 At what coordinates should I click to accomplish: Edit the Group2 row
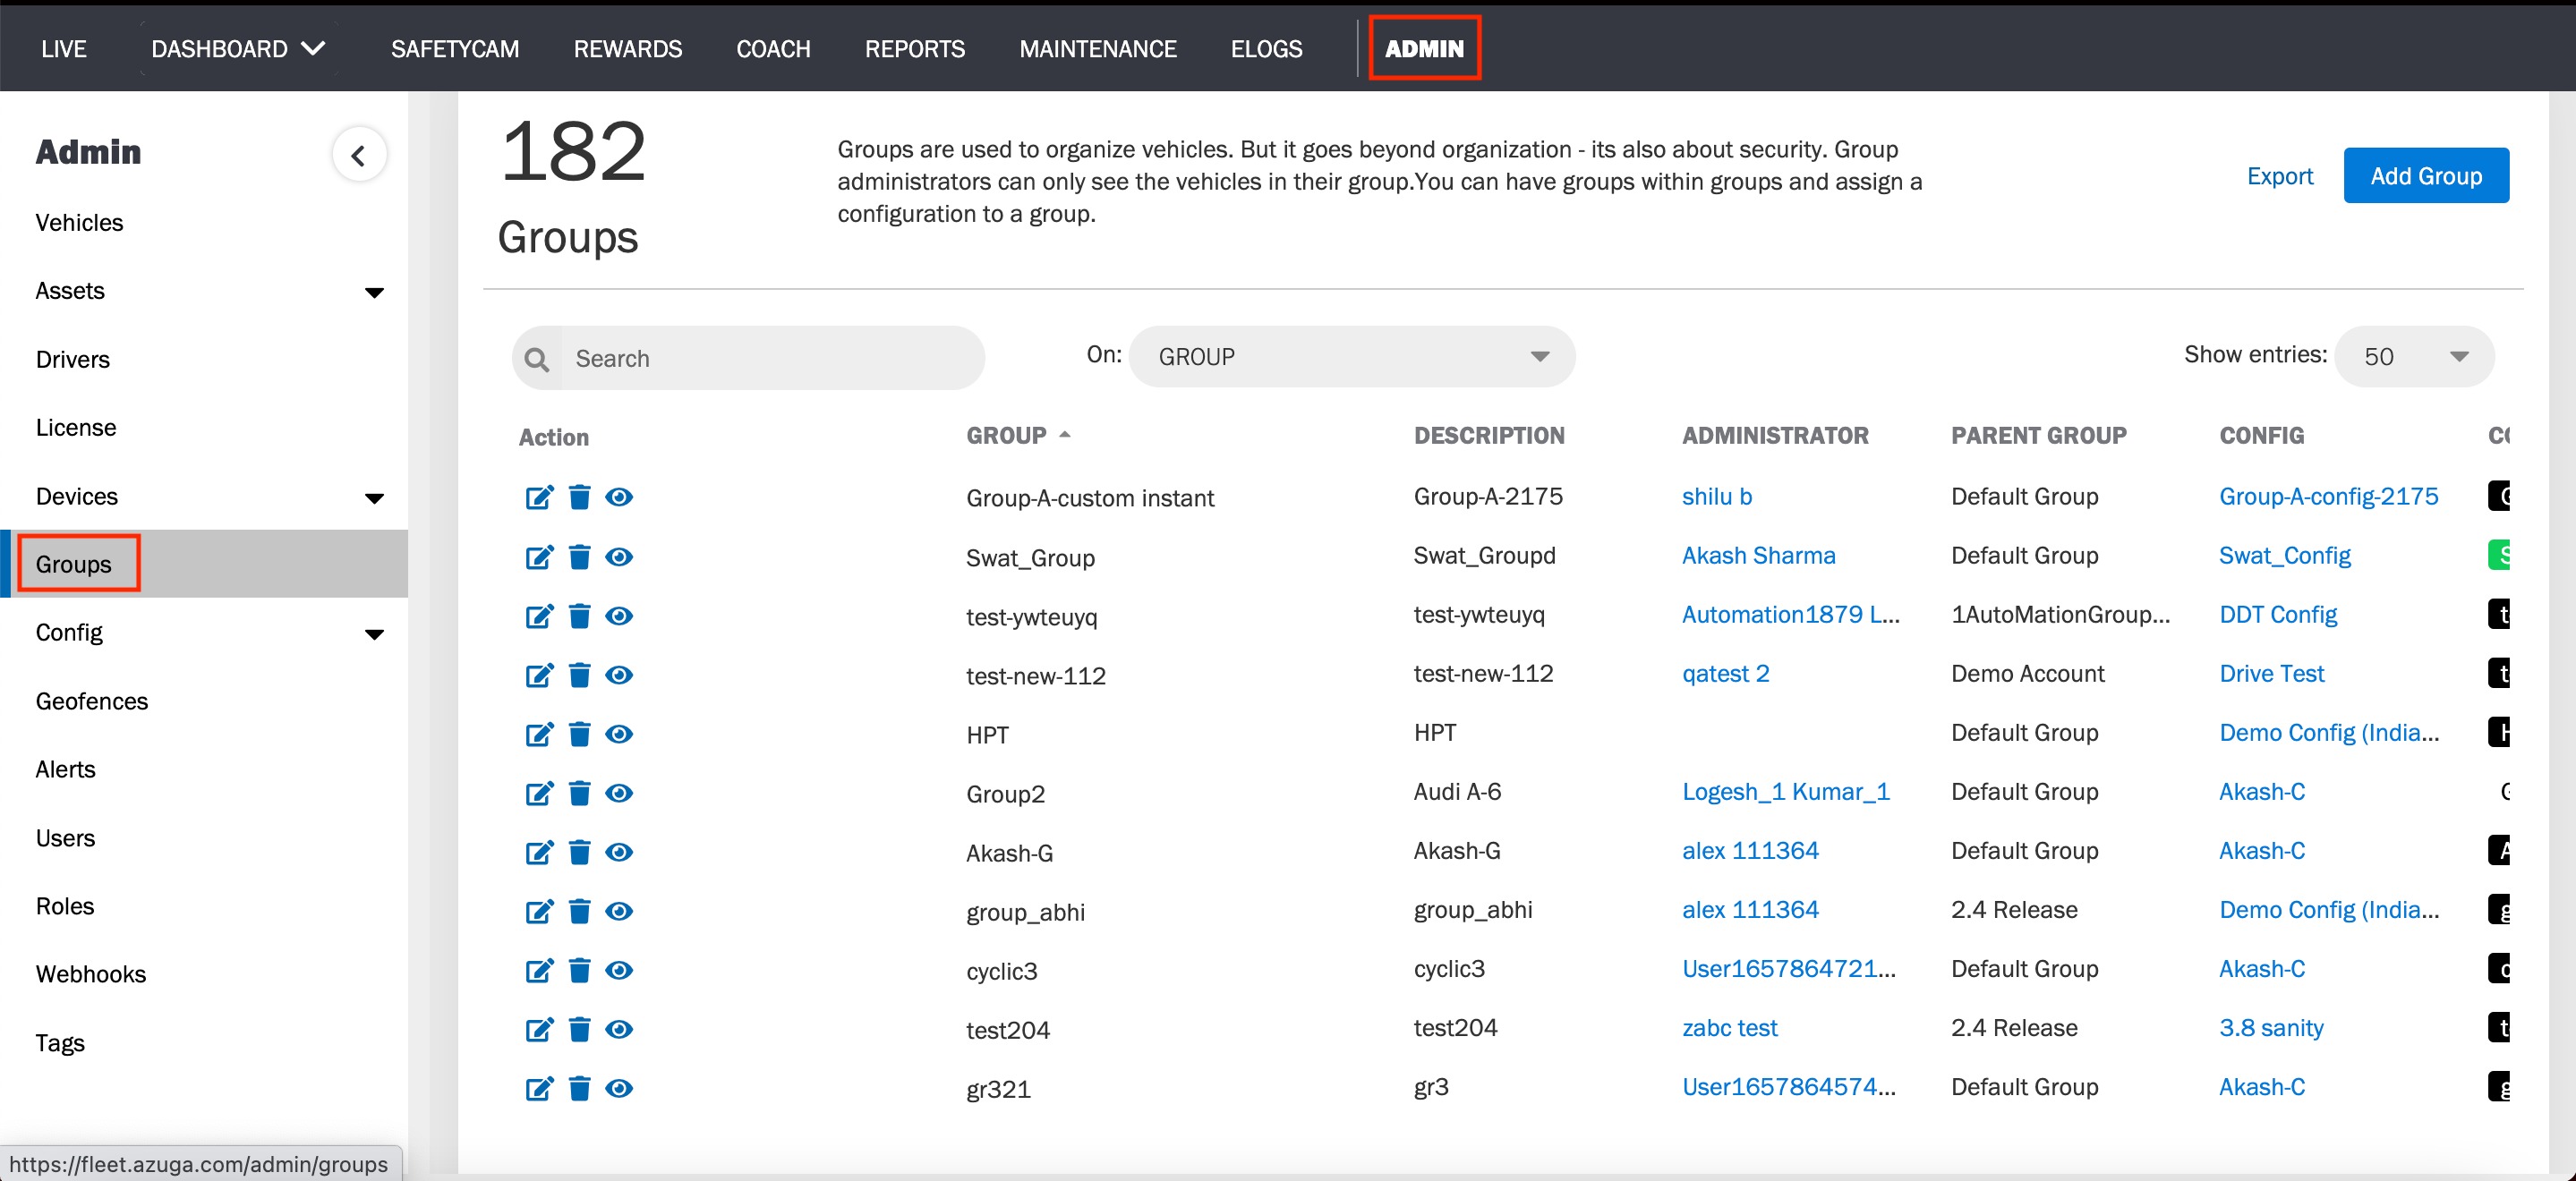click(x=539, y=792)
